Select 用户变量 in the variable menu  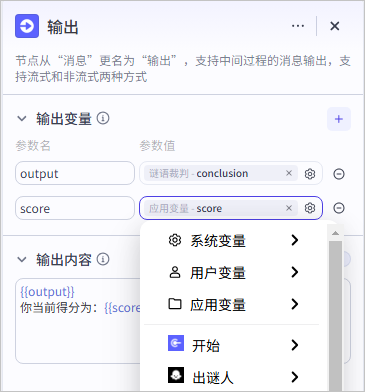point(233,272)
